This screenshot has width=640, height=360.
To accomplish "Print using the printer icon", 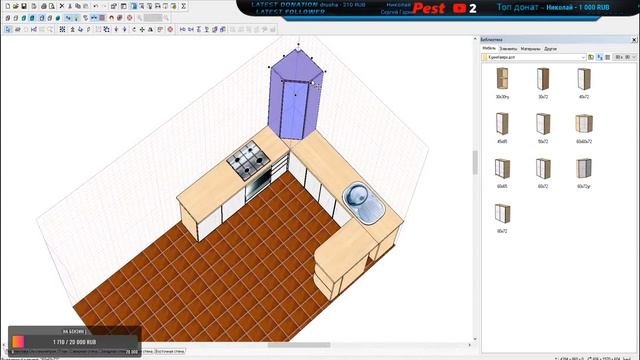I will point(44,6).
